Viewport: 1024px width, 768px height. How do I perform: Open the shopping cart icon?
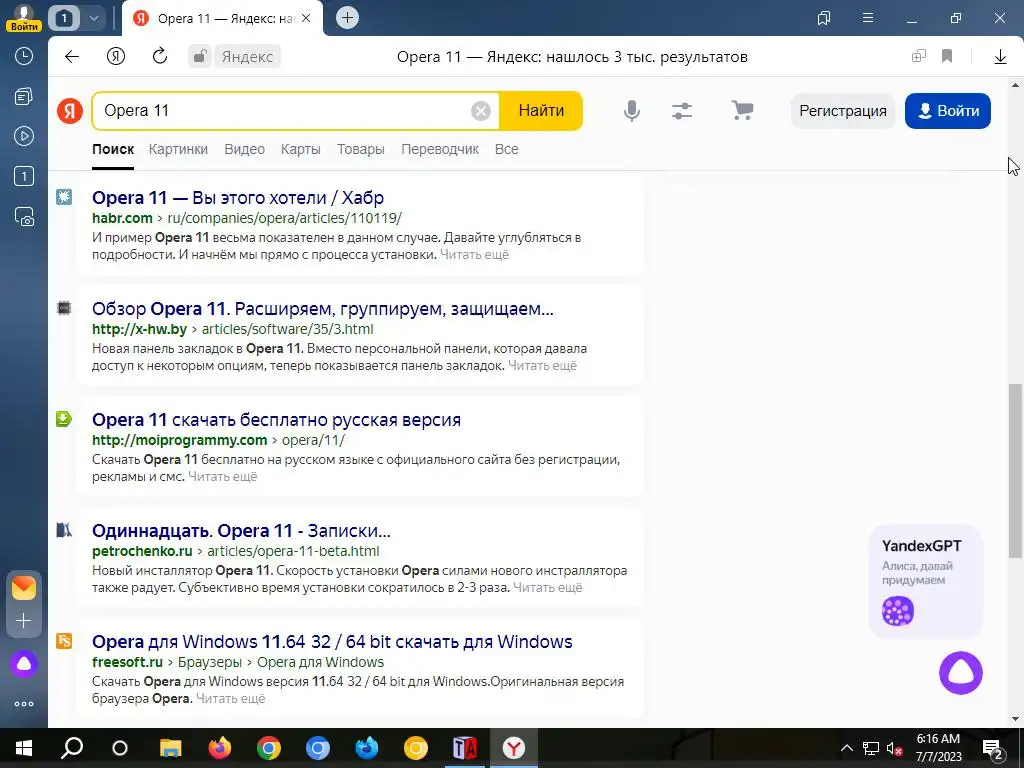pos(743,110)
